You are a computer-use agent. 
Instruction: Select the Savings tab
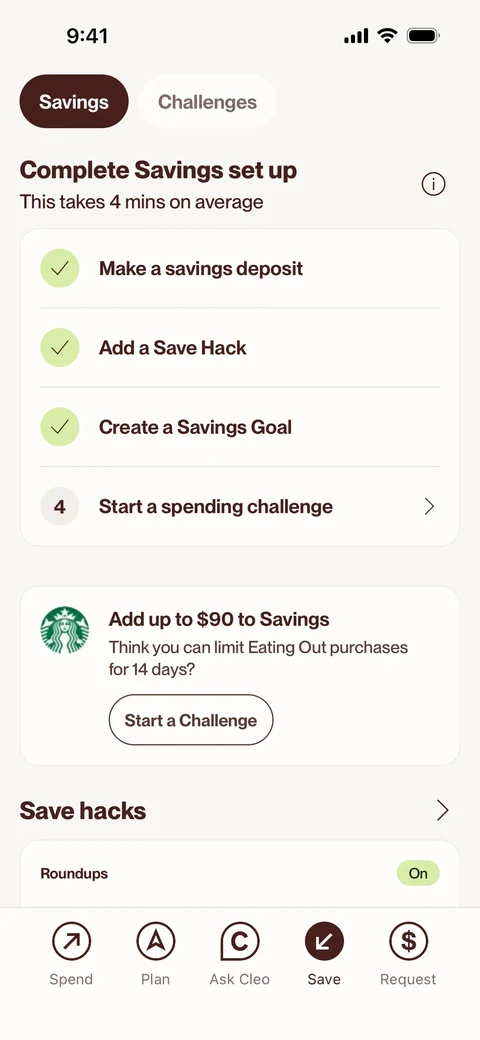(74, 101)
